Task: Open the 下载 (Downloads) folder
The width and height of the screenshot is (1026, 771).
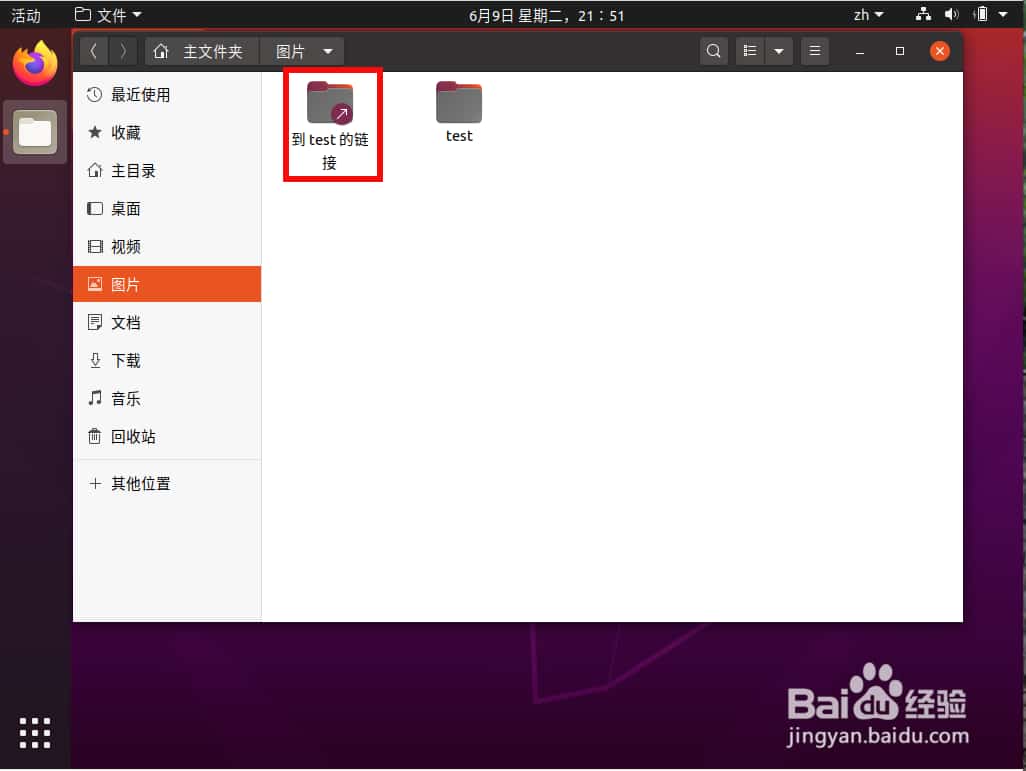Action: tap(125, 360)
